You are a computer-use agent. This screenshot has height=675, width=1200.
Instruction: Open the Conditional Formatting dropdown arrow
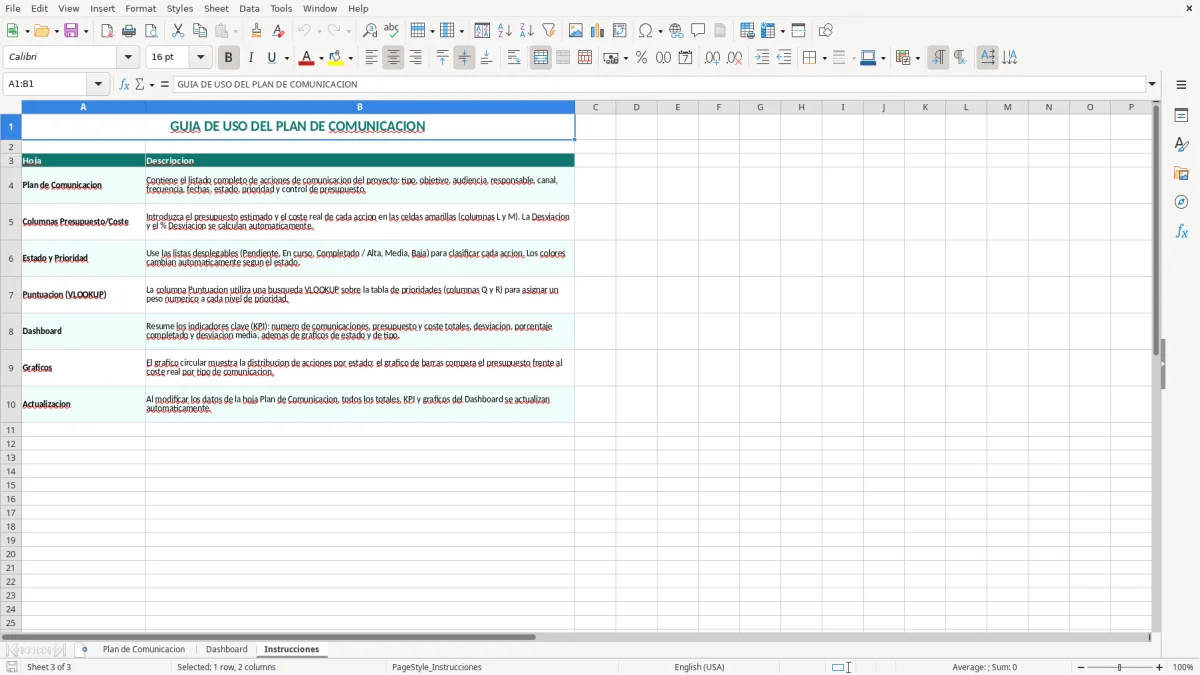click(x=917, y=58)
